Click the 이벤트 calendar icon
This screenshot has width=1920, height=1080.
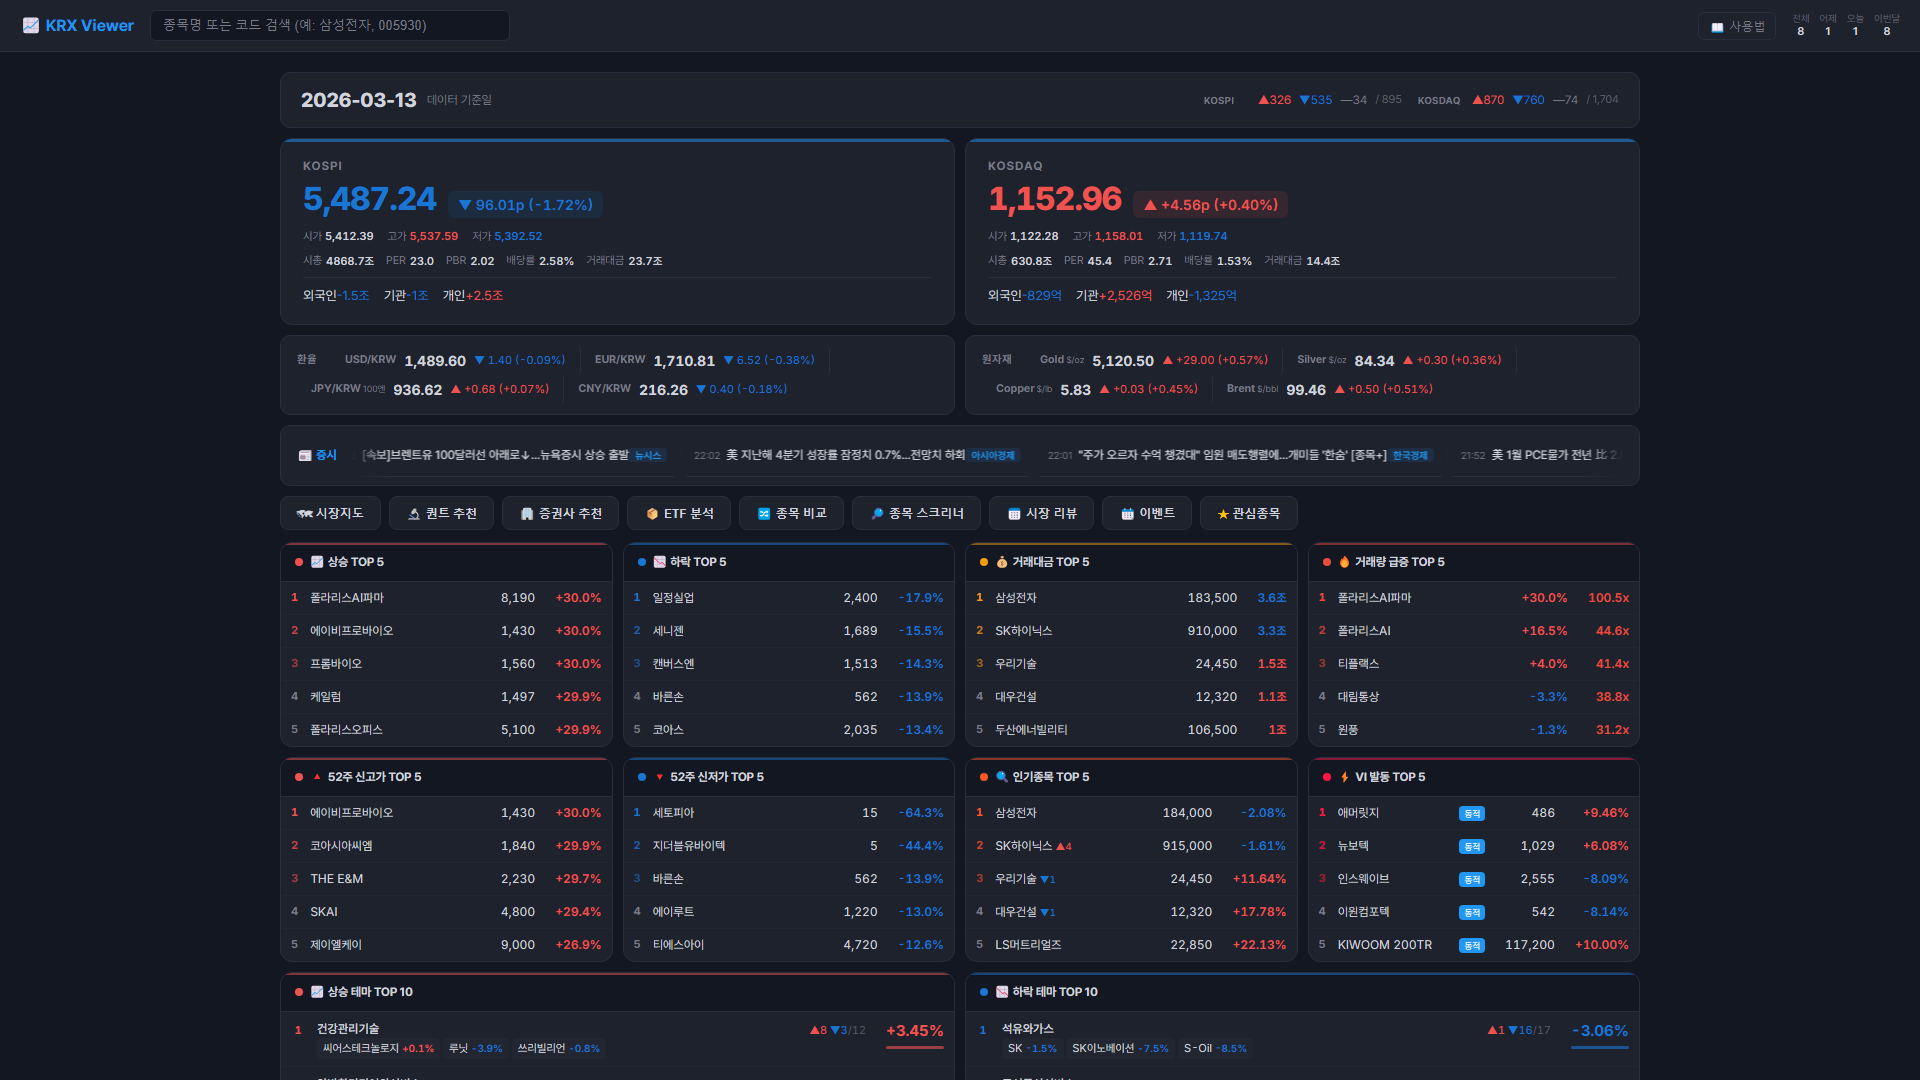1127,514
